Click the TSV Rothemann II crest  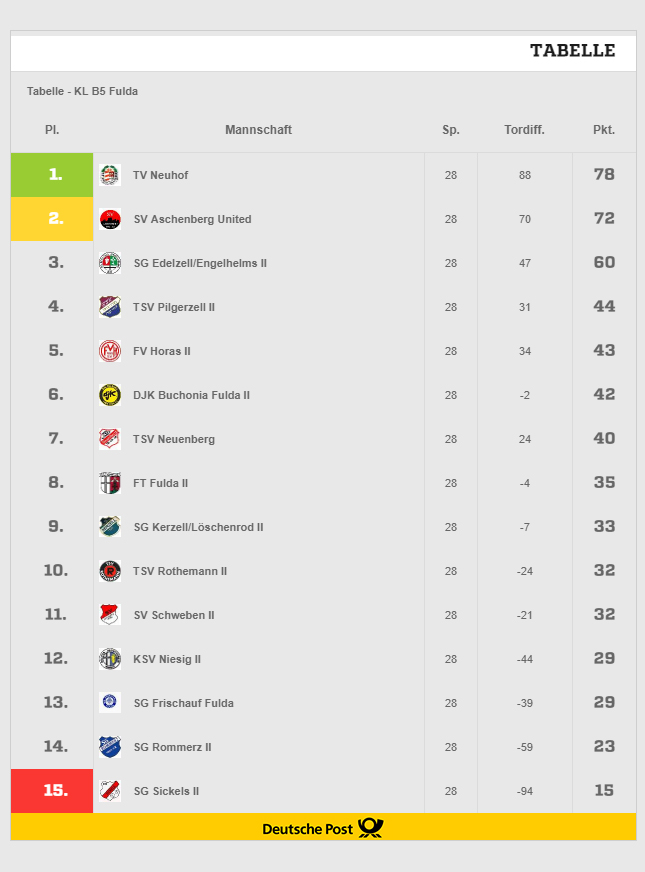pyautogui.click(x=110, y=571)
